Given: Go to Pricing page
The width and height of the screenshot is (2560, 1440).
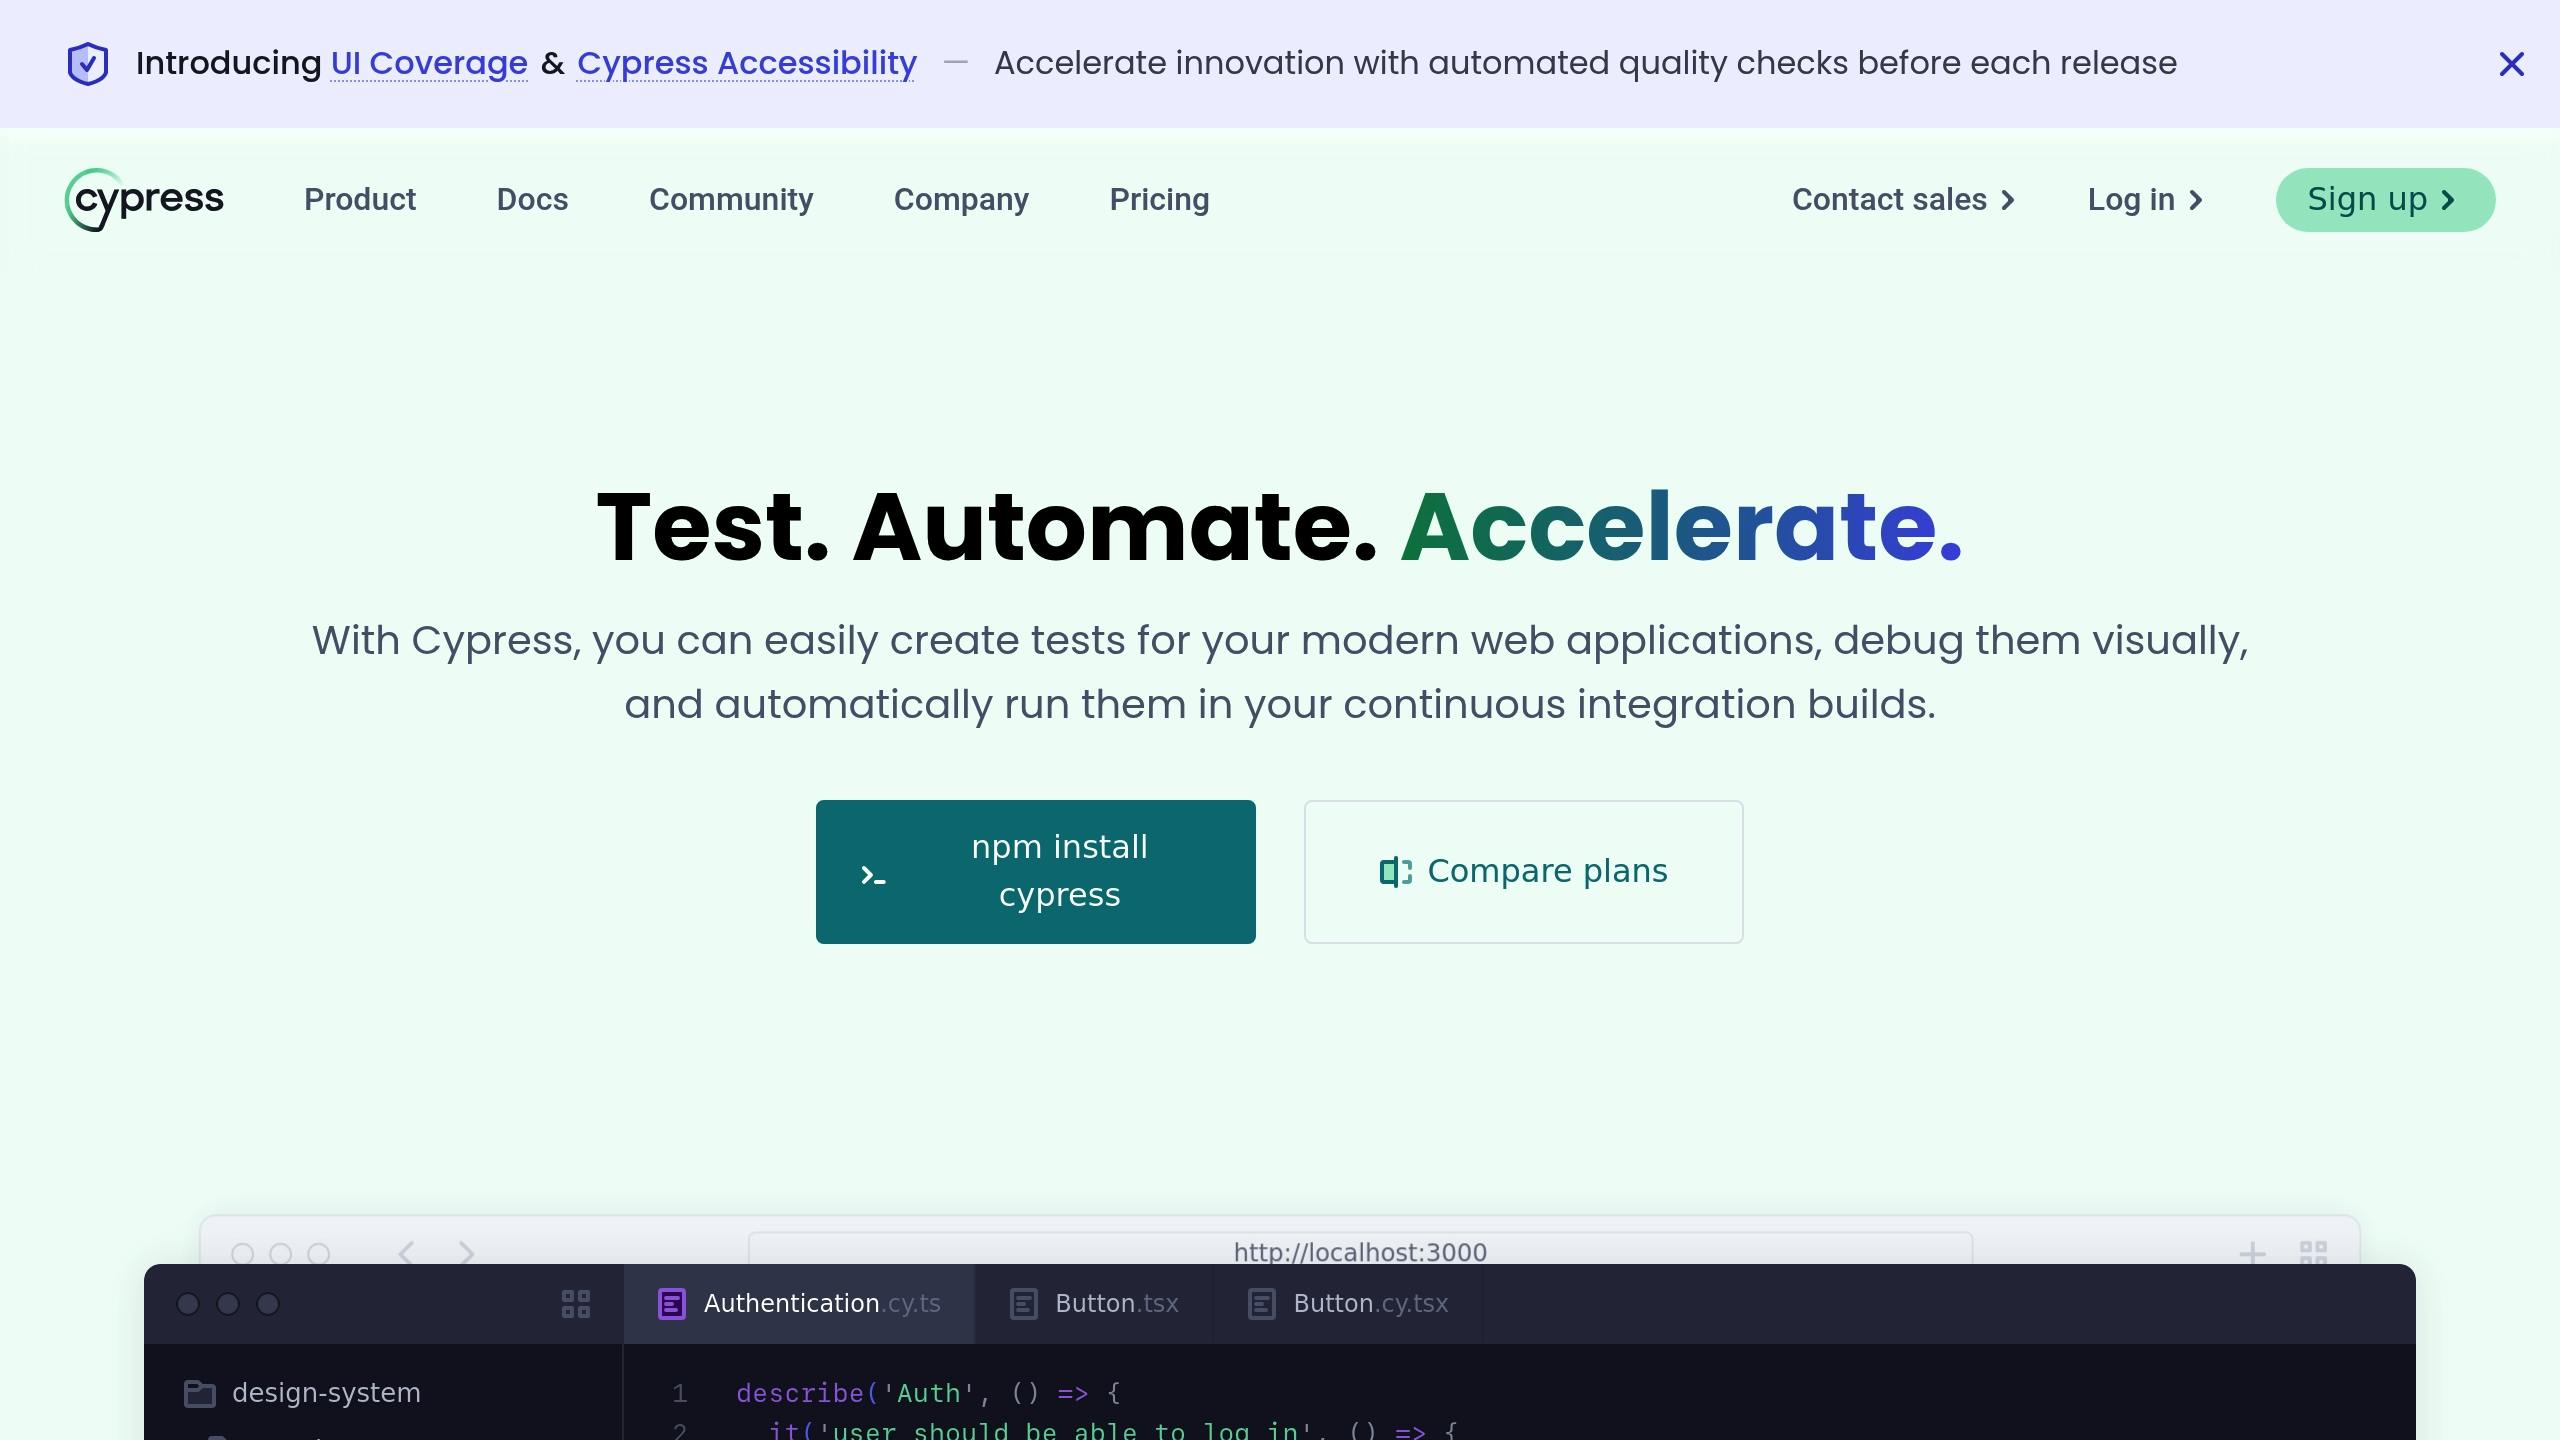Looking at the screenshot, I should [1159, 200].
